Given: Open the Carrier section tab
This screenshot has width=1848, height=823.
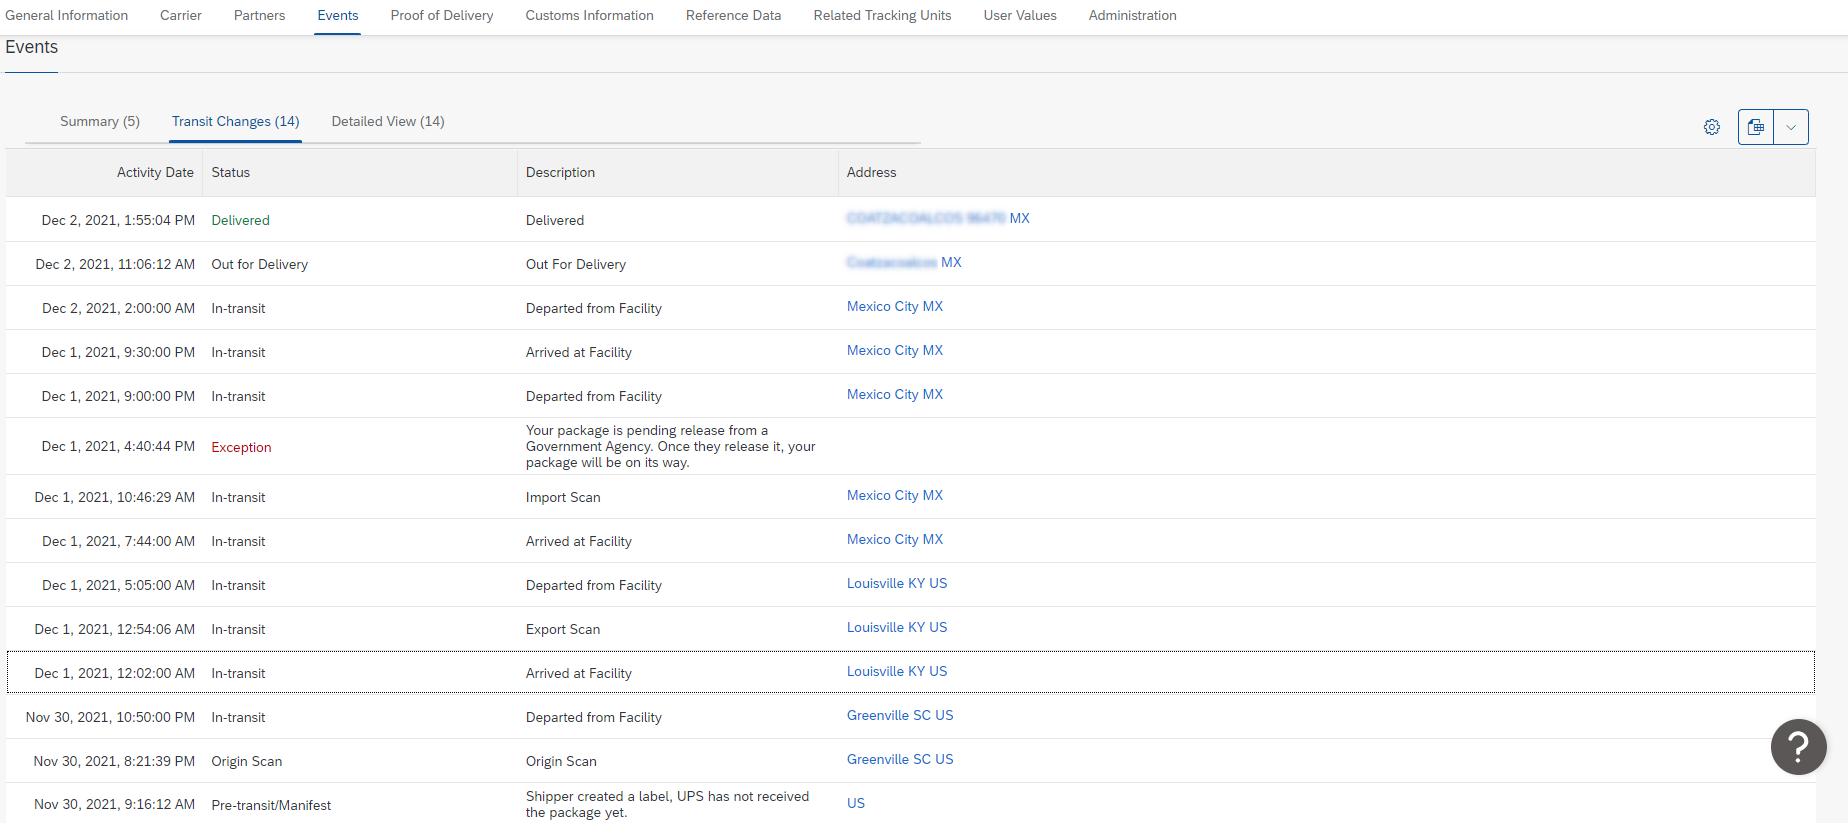Looking at the screenshot, I should (x=181, y=15).
